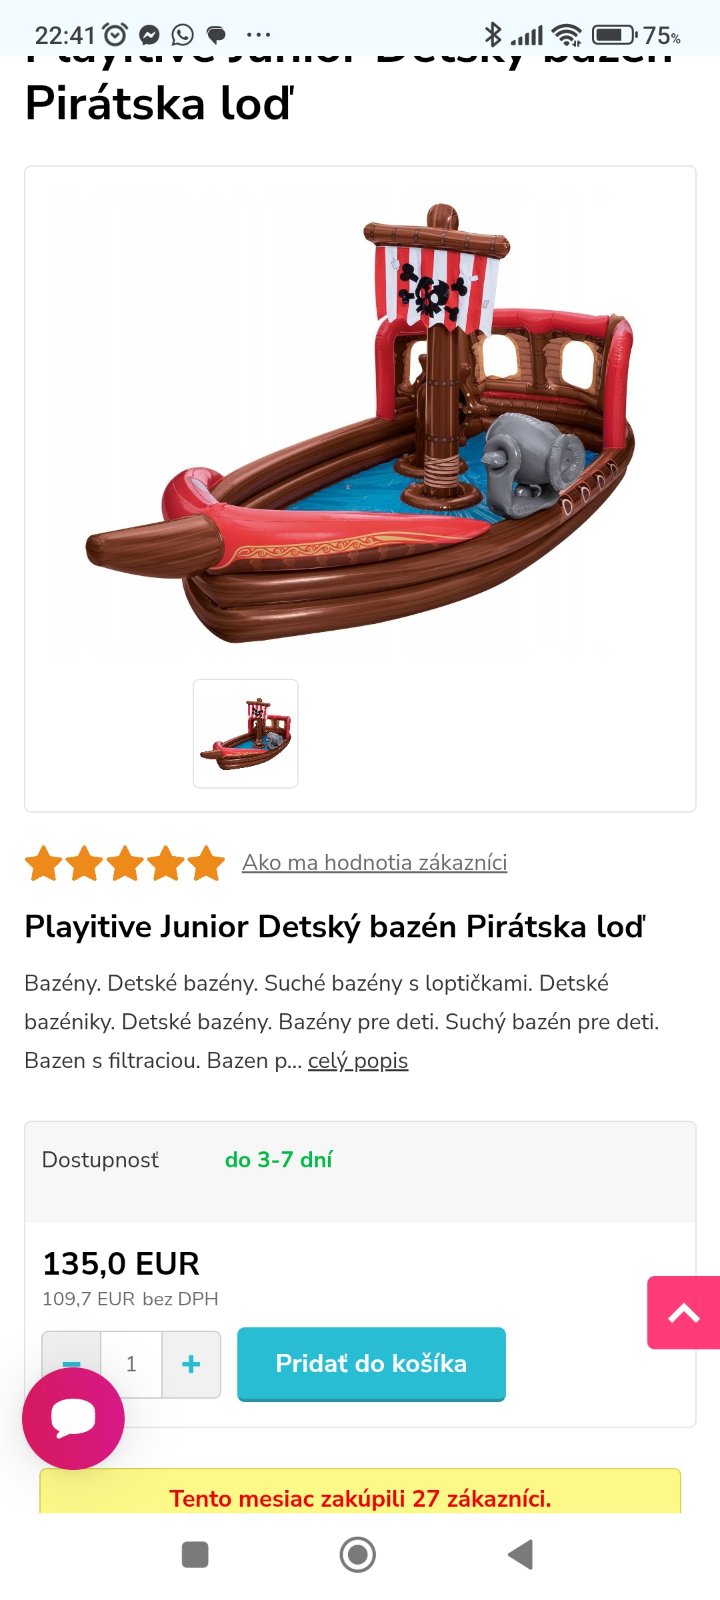Viewport: 720px width, 1600px height.
Task: Click the Playitive Junior product title
Action: [x=335, y=926]
